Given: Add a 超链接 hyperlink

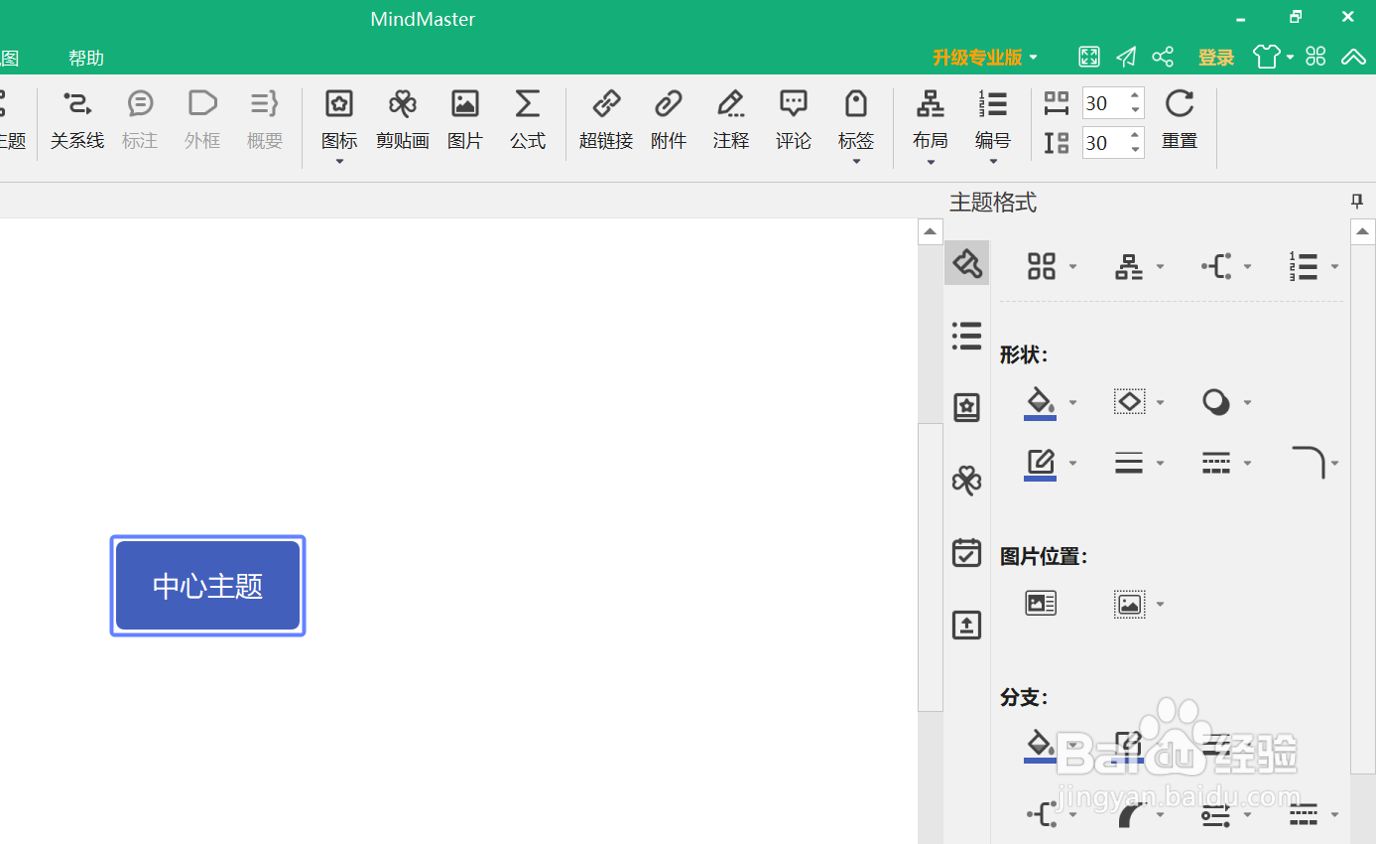Looking at the screenshot, I should click(x=606, y=120).
